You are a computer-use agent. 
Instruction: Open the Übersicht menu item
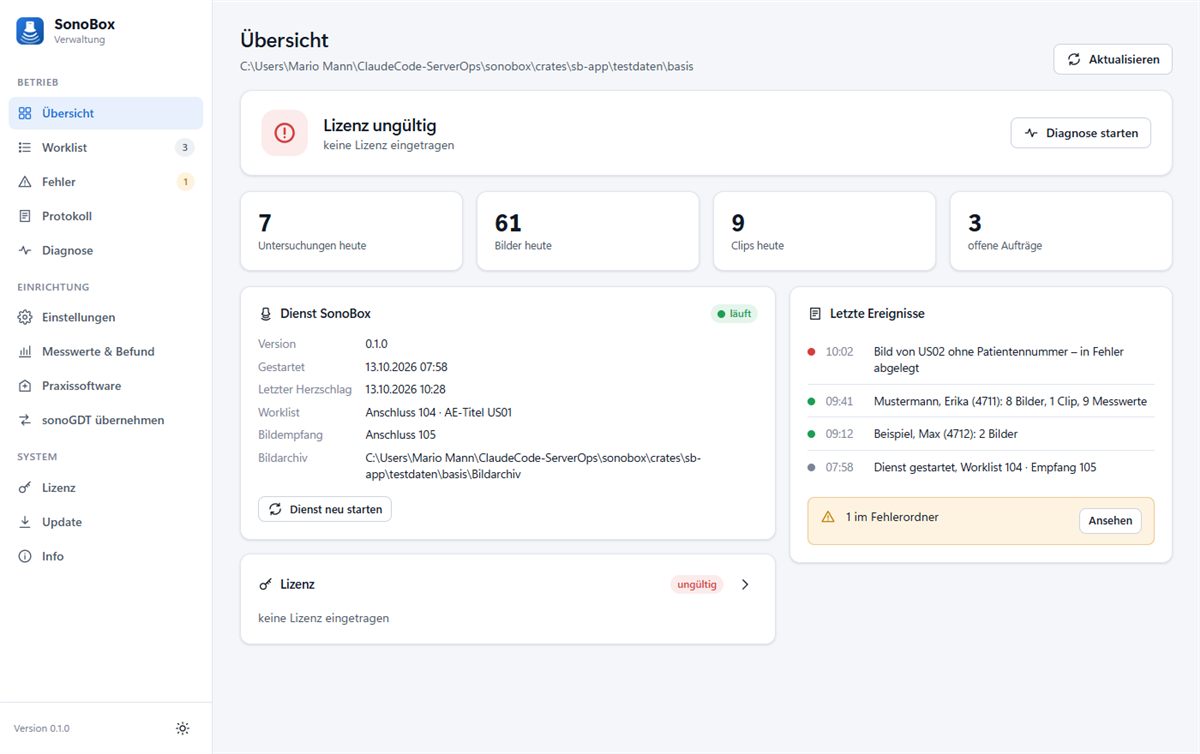coord(106,113)
